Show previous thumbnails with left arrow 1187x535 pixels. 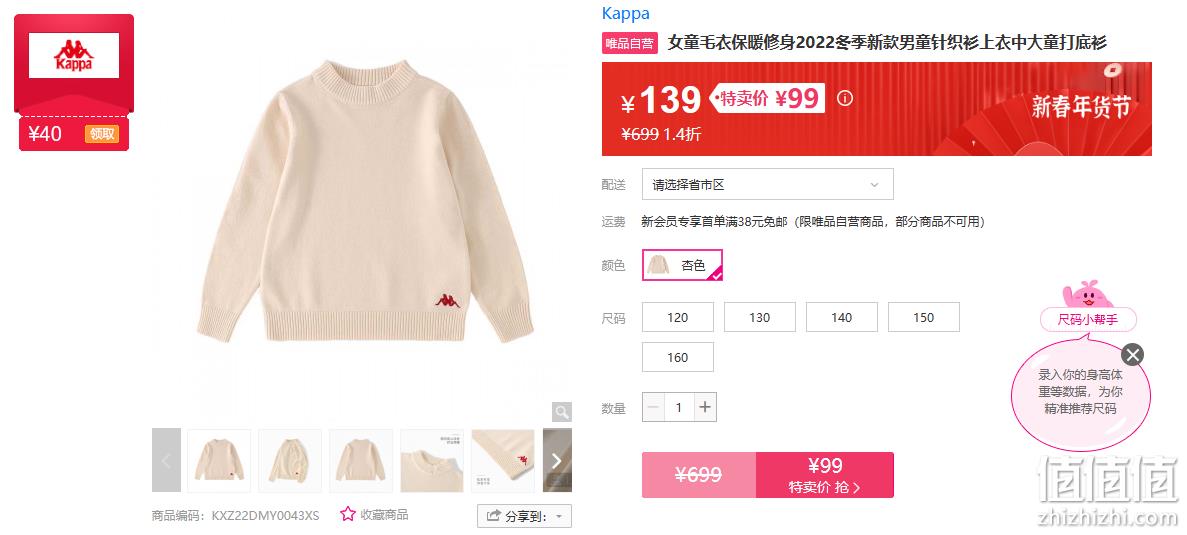click(x=167, y=460)
